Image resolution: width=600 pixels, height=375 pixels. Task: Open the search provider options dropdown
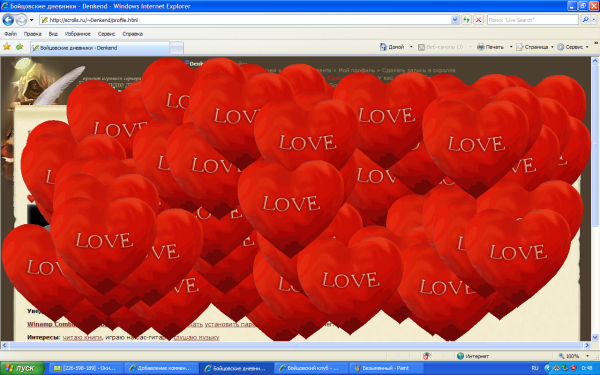[x=594, y=20]
